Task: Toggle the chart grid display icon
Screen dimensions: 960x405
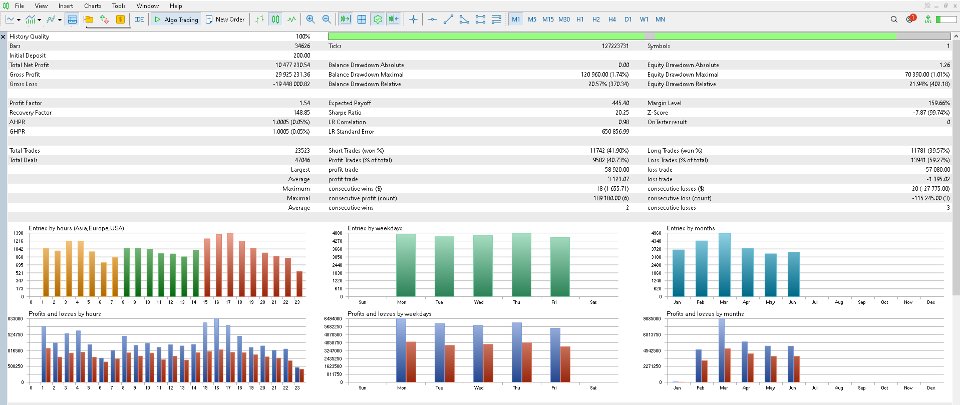Action: pos(362,20)
